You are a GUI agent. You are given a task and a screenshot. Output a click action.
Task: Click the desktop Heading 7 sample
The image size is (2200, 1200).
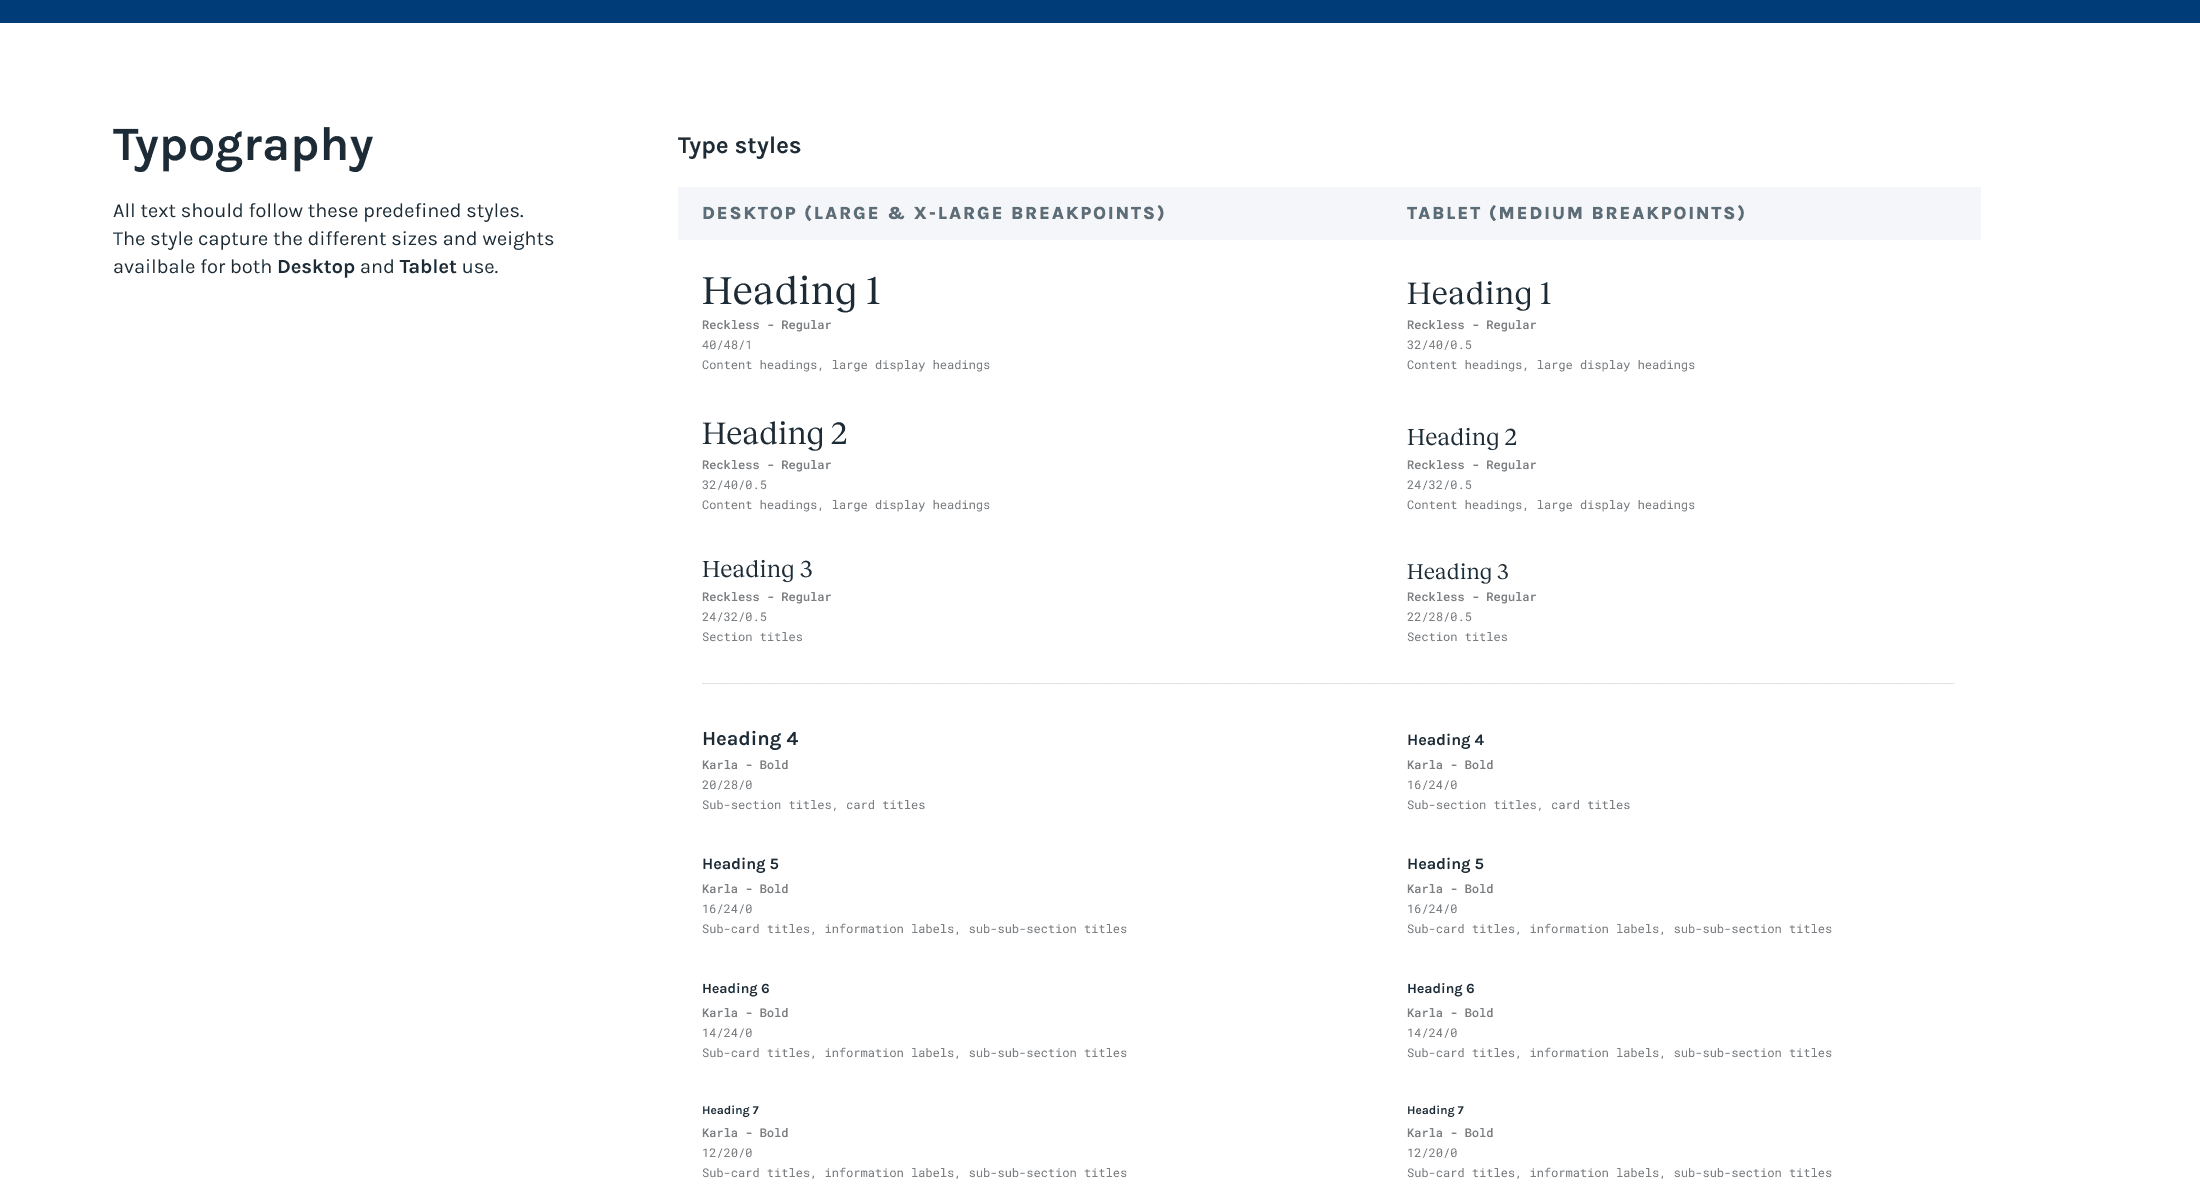click(730, 1110)
